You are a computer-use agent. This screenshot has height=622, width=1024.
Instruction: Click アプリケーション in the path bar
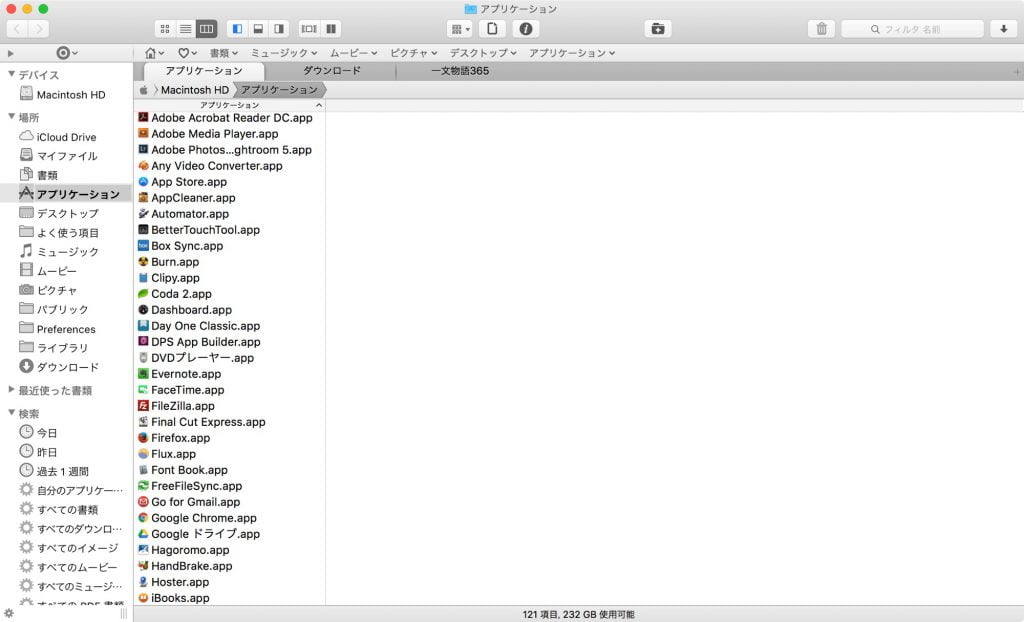click(x=279, y=90)
